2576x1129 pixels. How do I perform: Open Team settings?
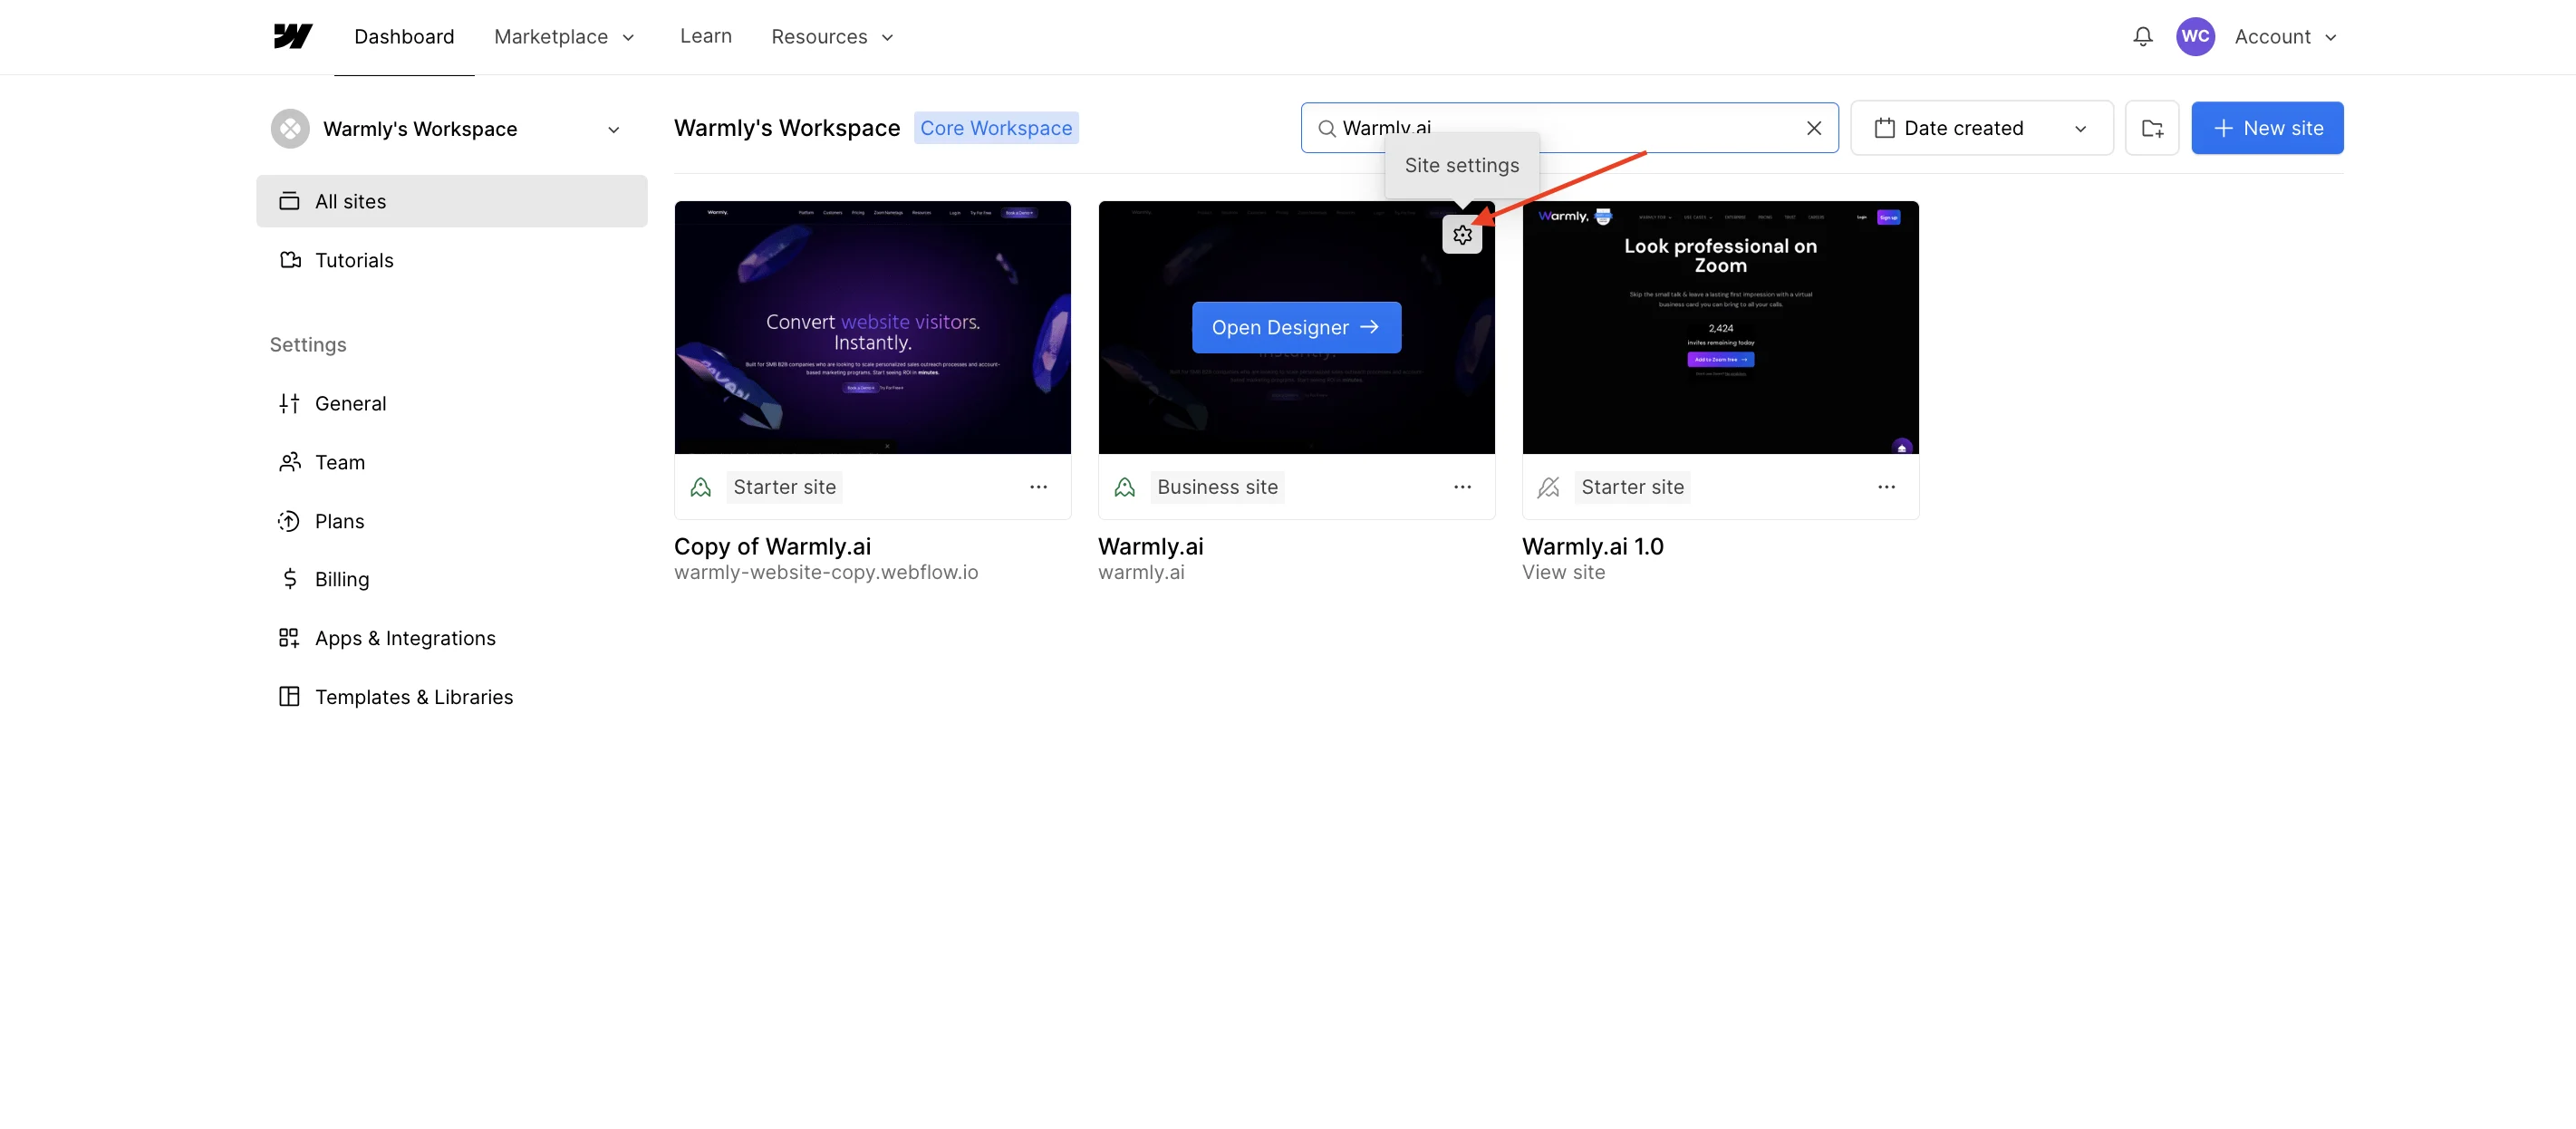[x=451, y=462]
